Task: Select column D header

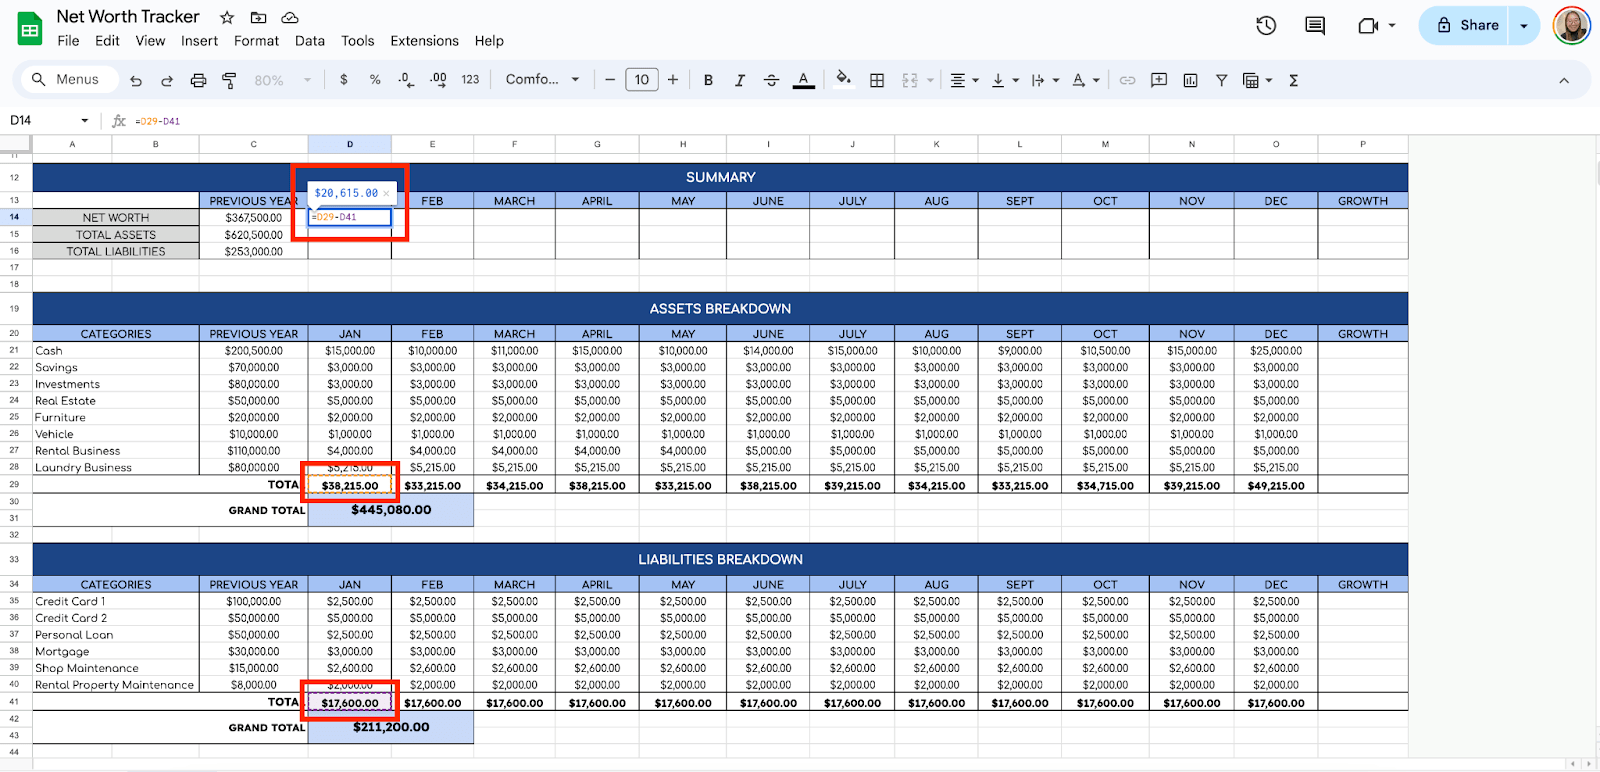Action: 350,144
